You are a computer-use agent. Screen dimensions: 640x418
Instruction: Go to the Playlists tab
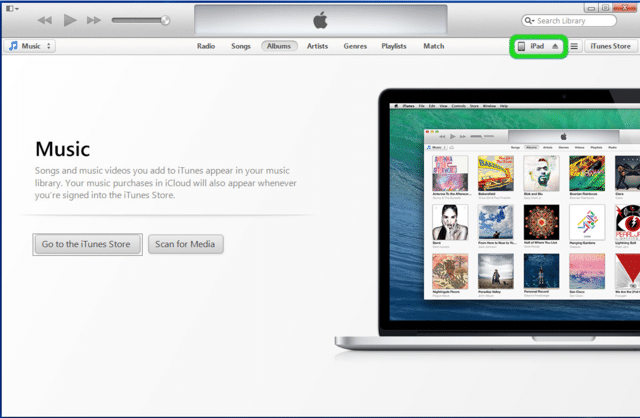point(393,46)
